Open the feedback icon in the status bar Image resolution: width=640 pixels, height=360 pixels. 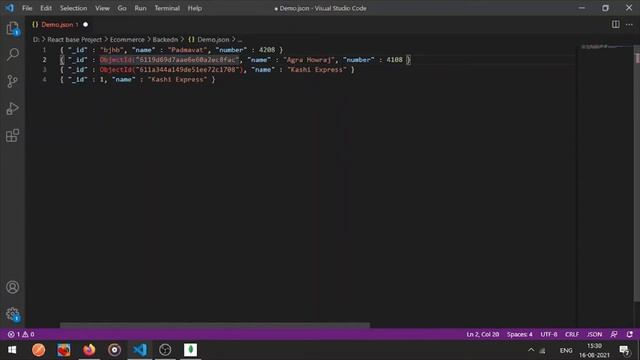(614, 334)
